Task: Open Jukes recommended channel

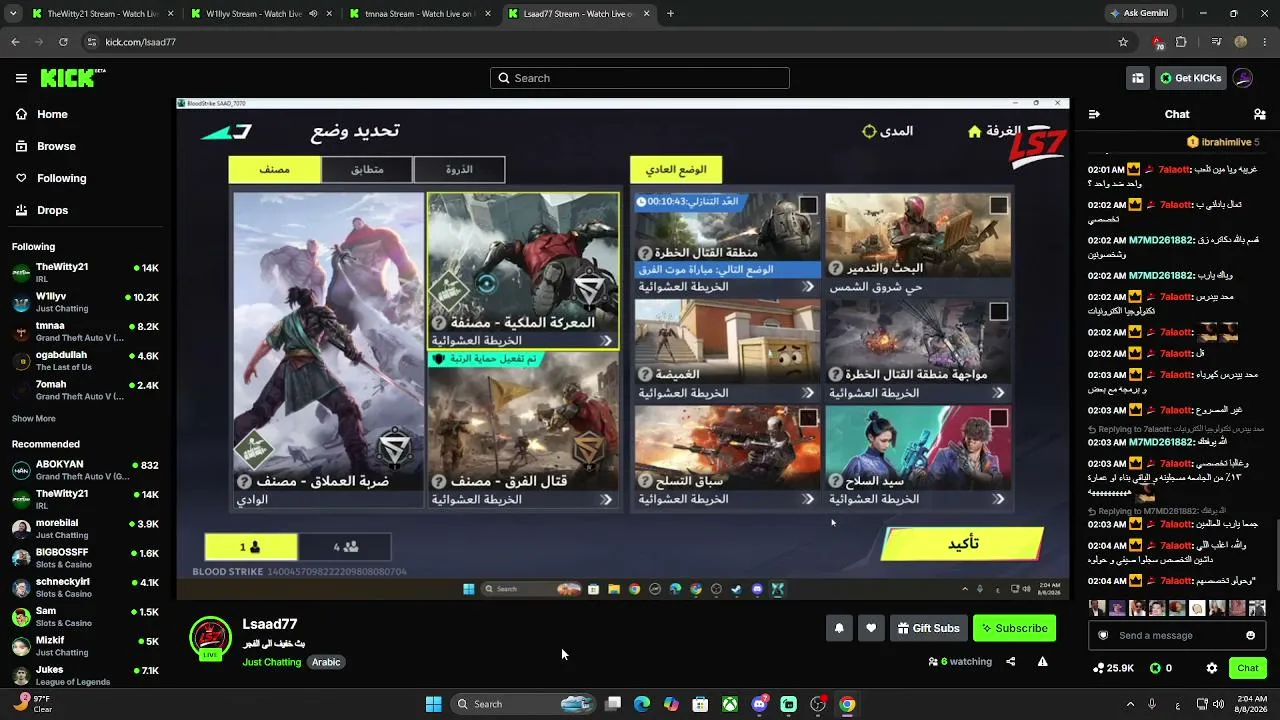Action: pos(85,675)
